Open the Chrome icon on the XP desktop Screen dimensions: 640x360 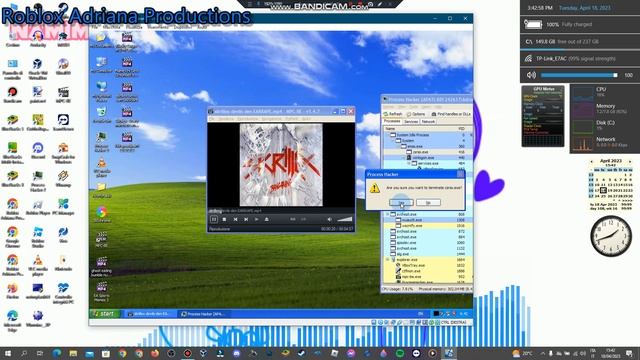pyautogui.click(x=101, y=214)
